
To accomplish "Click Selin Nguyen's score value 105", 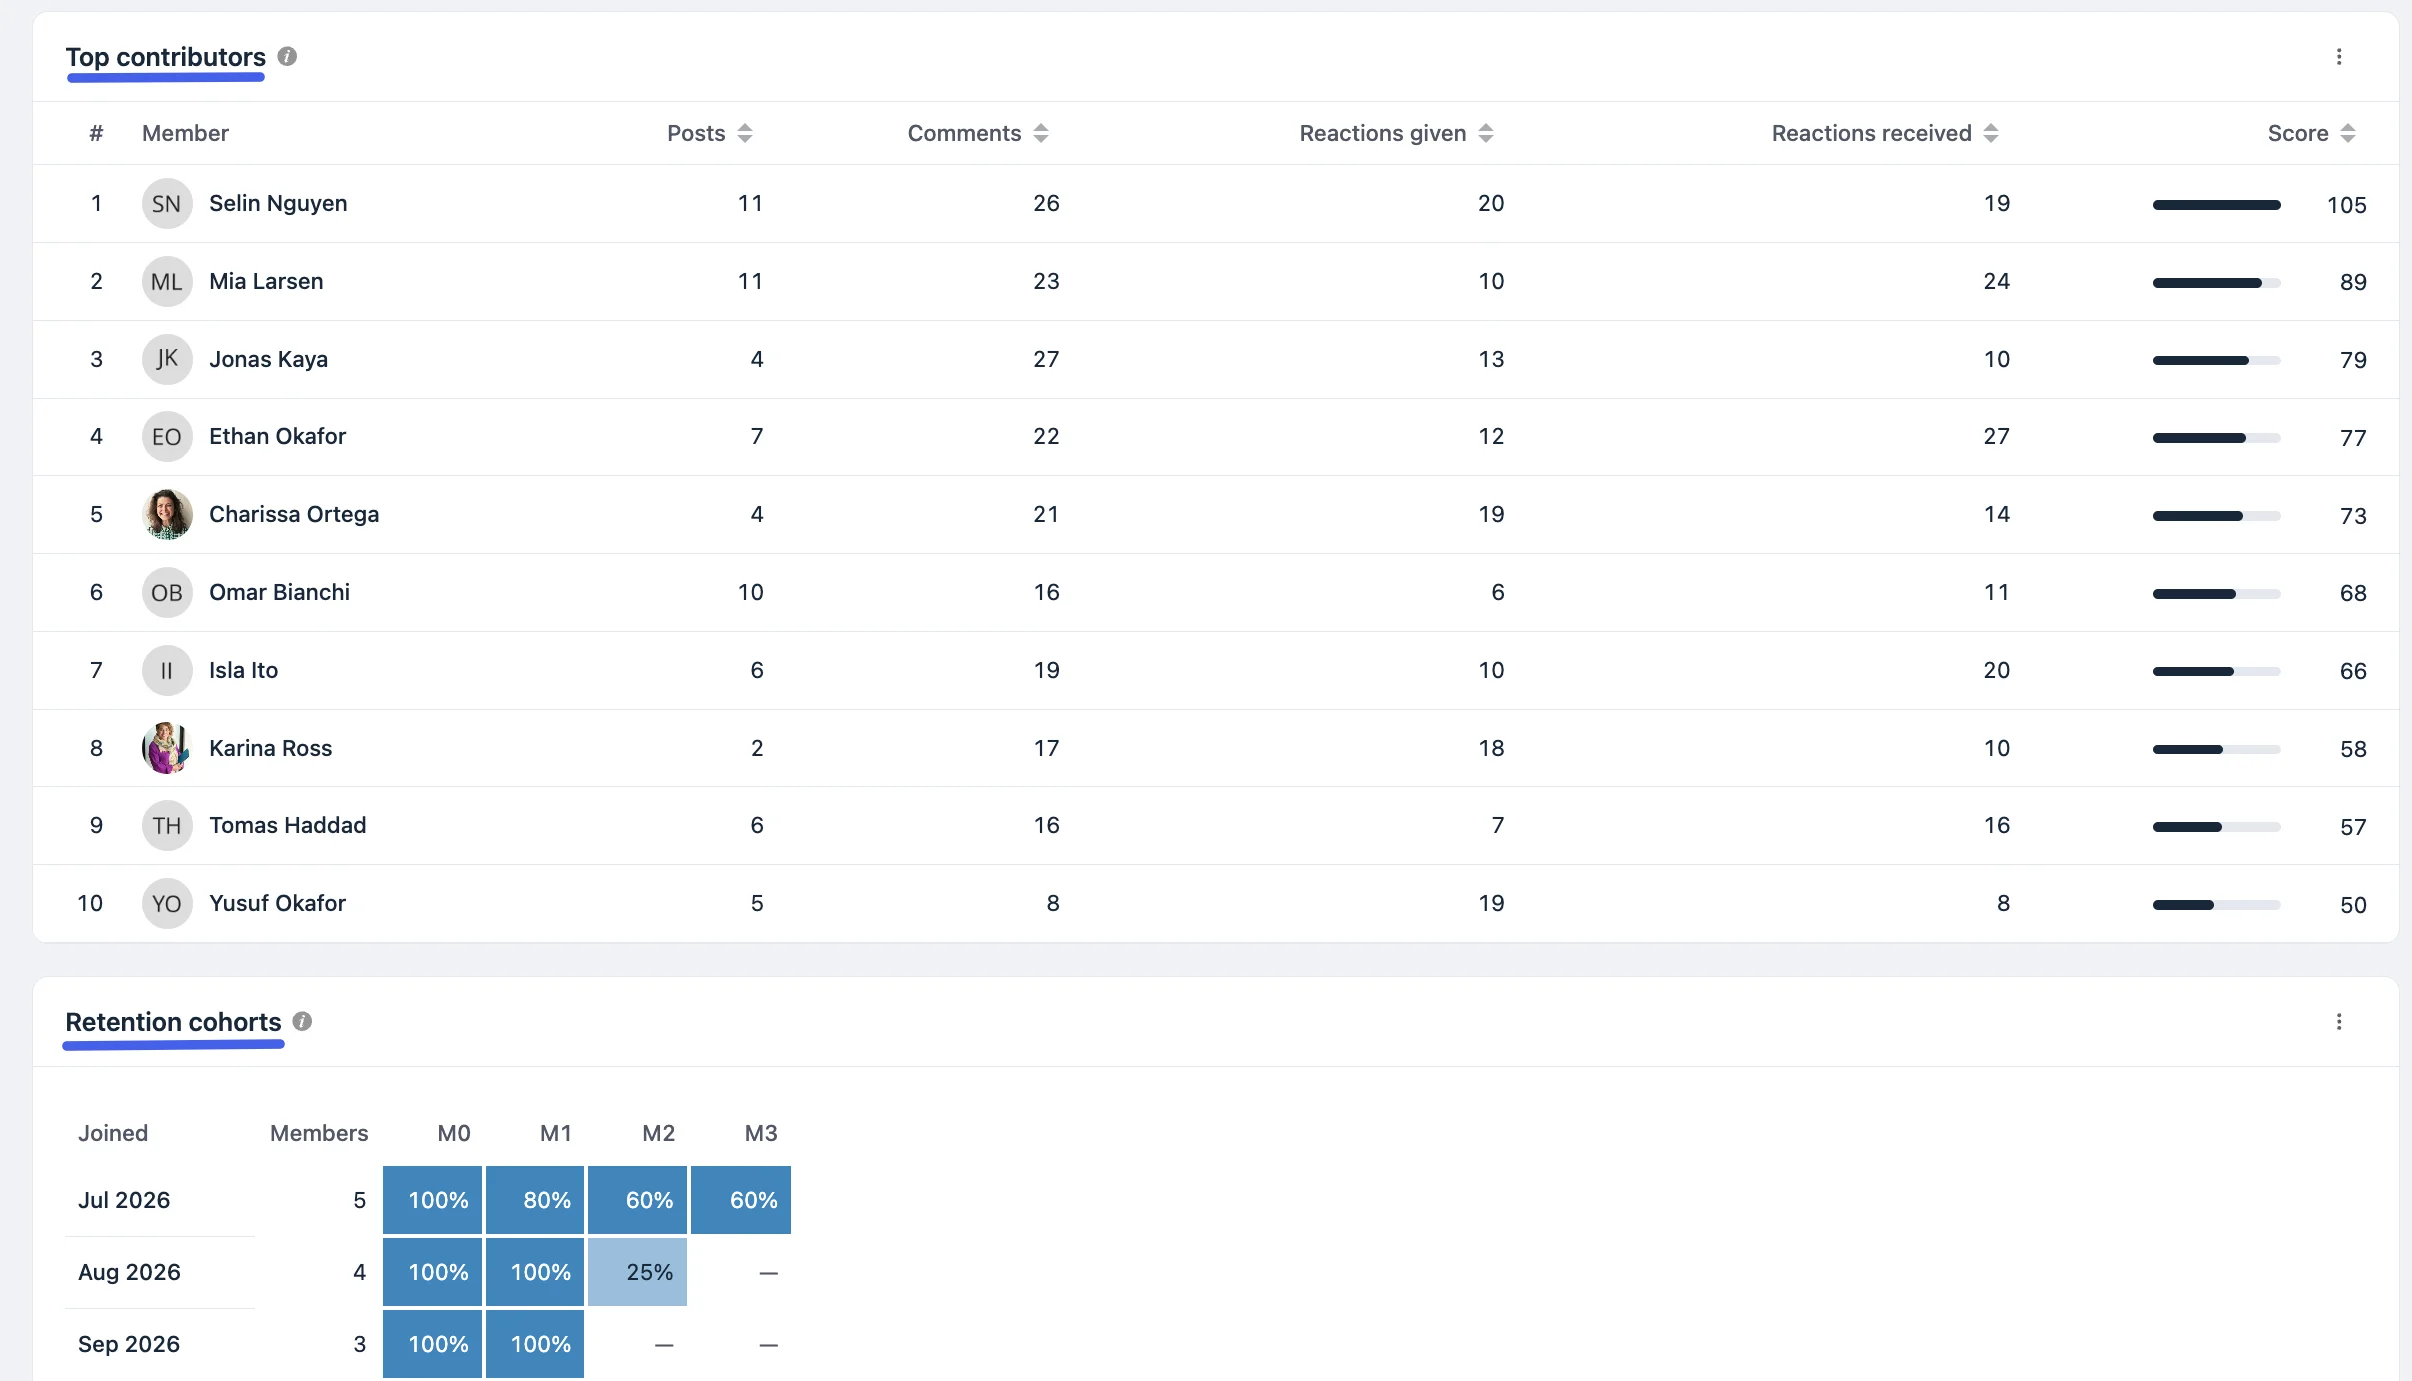I will (2346, 205).
